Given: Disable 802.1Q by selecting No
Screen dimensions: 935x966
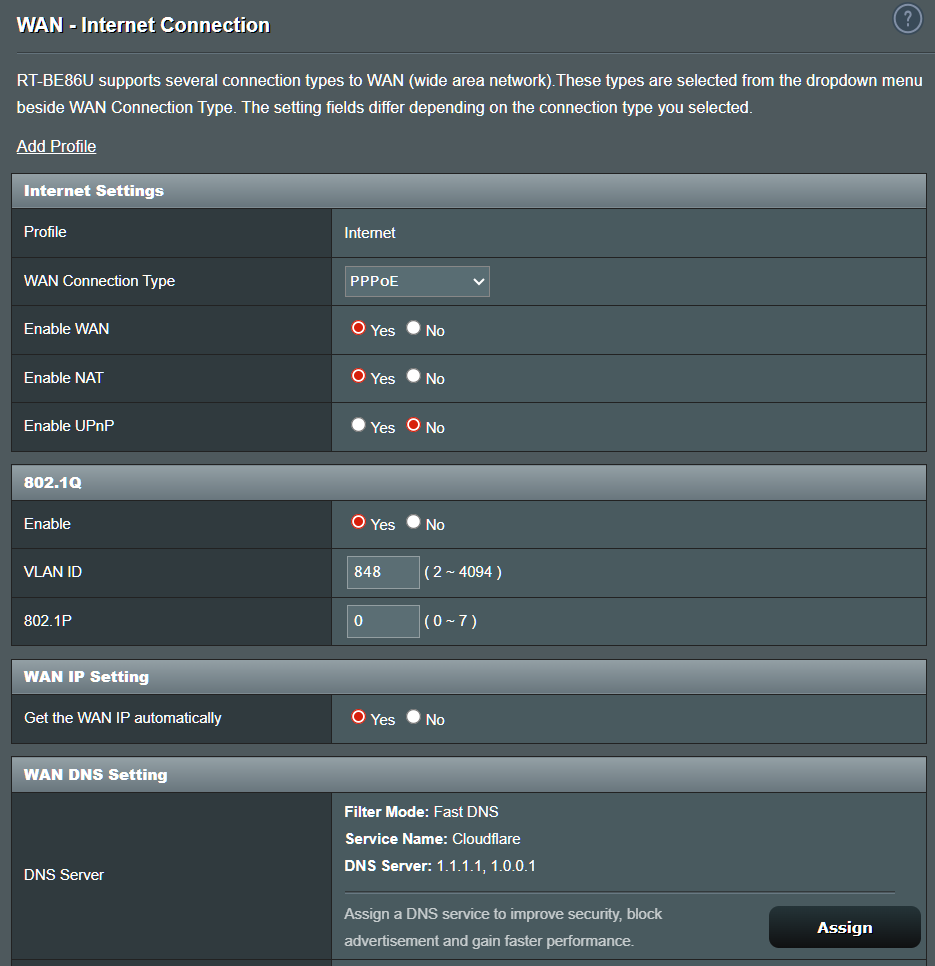Looking at the screenshot, I should point(414,523).
